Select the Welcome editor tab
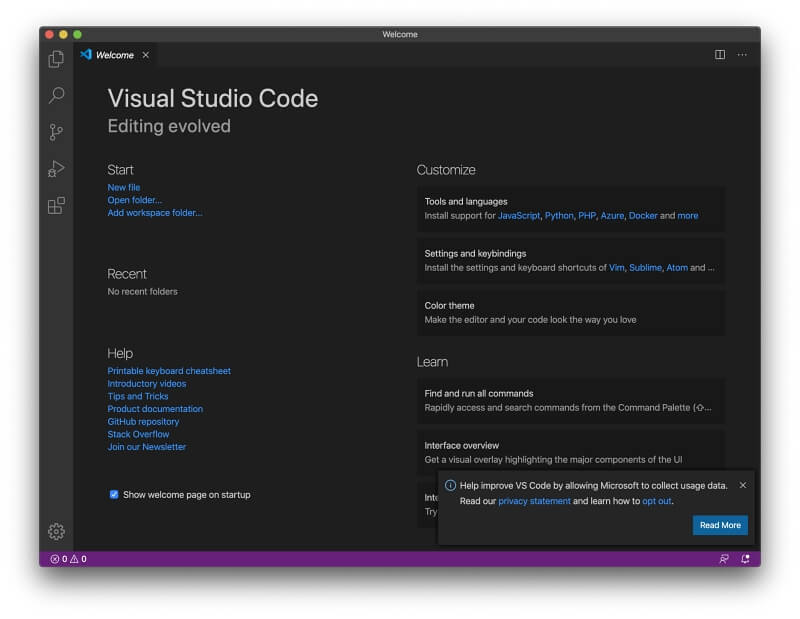Viewport: 800px width, 619px height. coord(114,55)
